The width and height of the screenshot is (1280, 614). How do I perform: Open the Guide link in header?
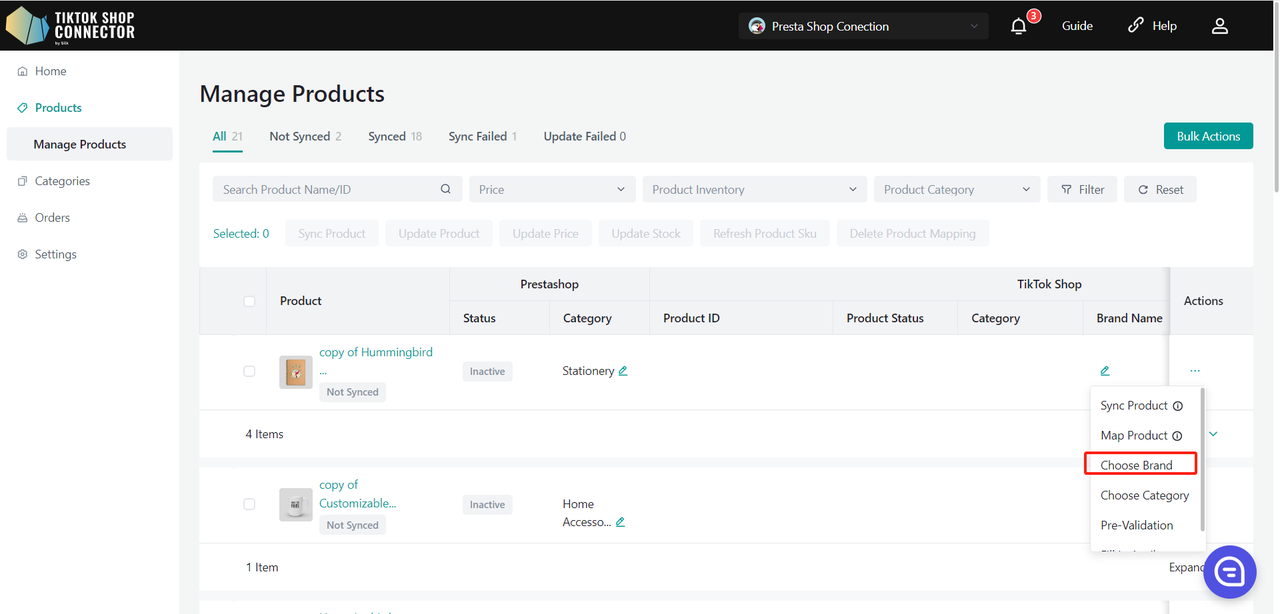[1077, 26]
